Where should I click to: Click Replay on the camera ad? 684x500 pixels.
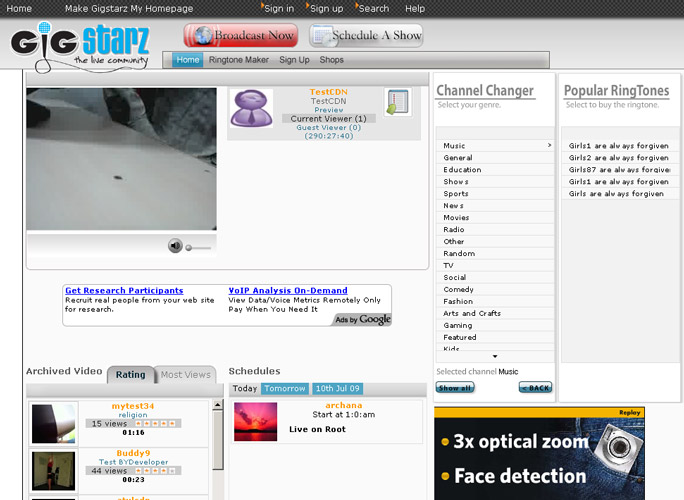tap(629, 412)
